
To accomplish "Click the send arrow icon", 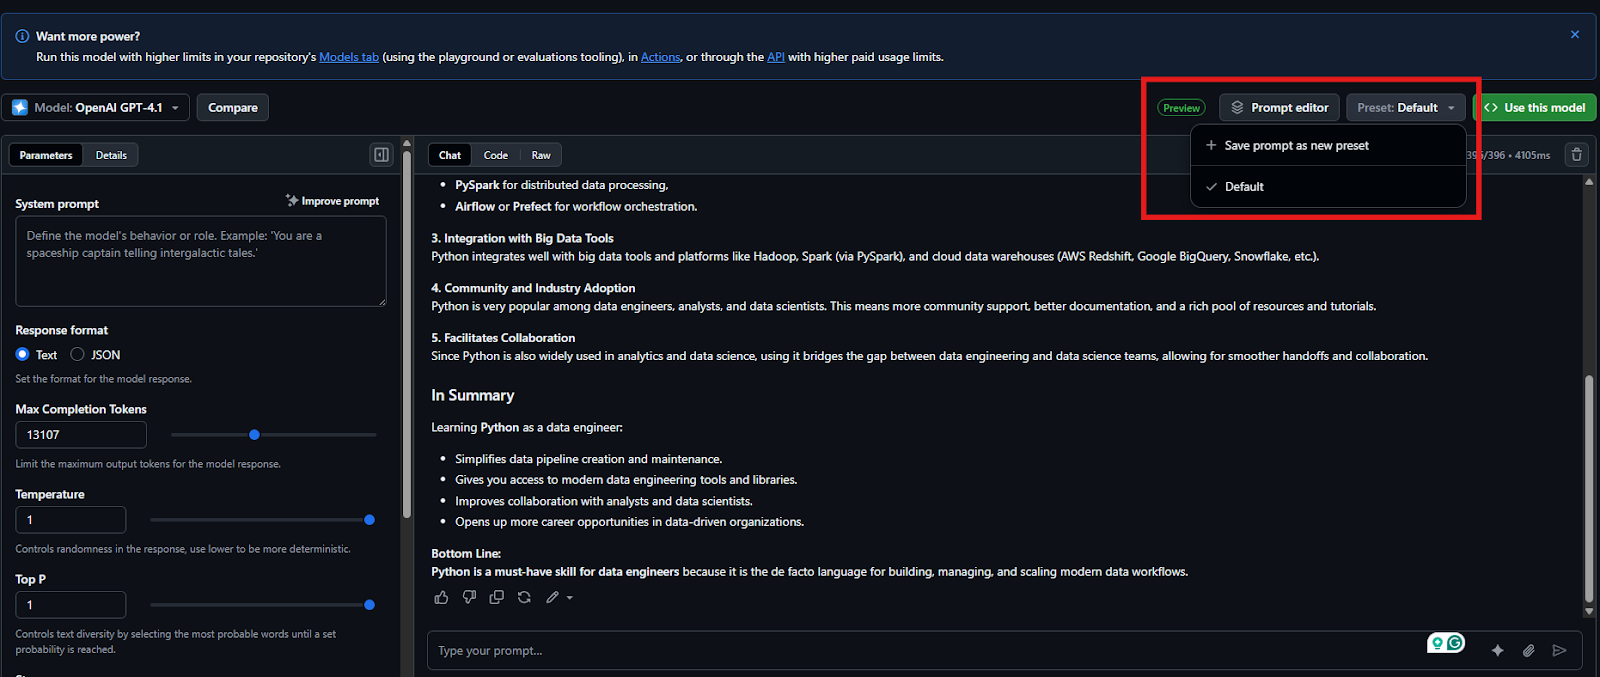I will click(x=1559, y=650).
